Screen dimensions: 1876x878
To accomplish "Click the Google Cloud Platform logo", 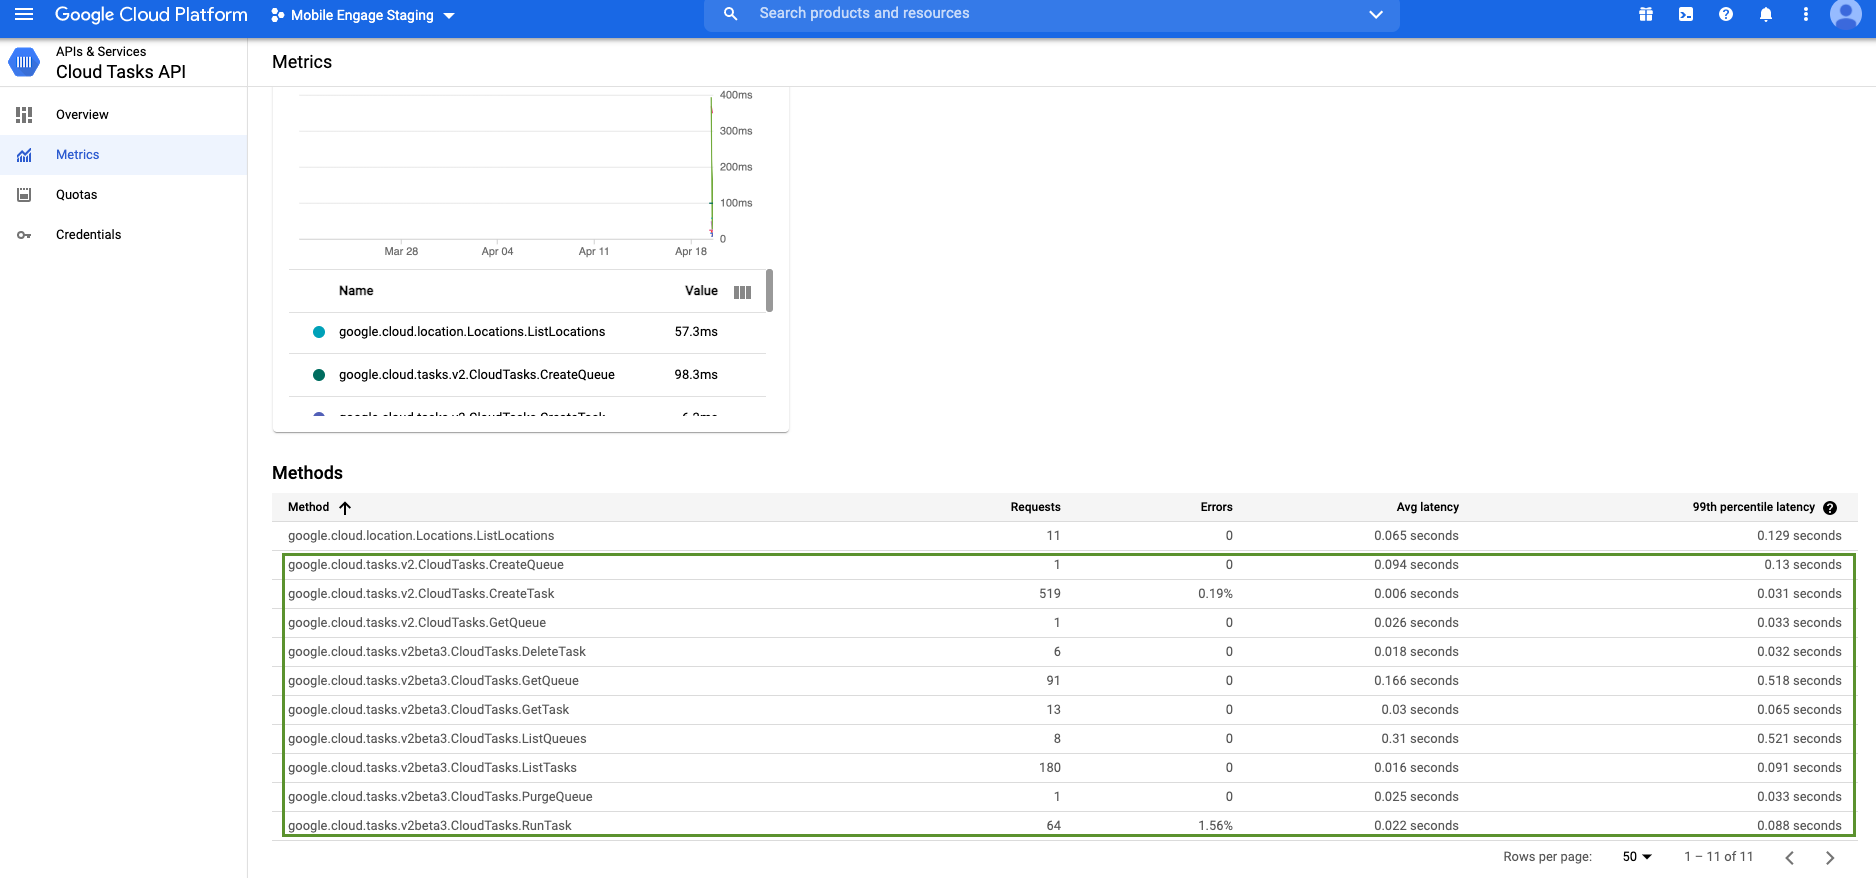I will 151,14.
